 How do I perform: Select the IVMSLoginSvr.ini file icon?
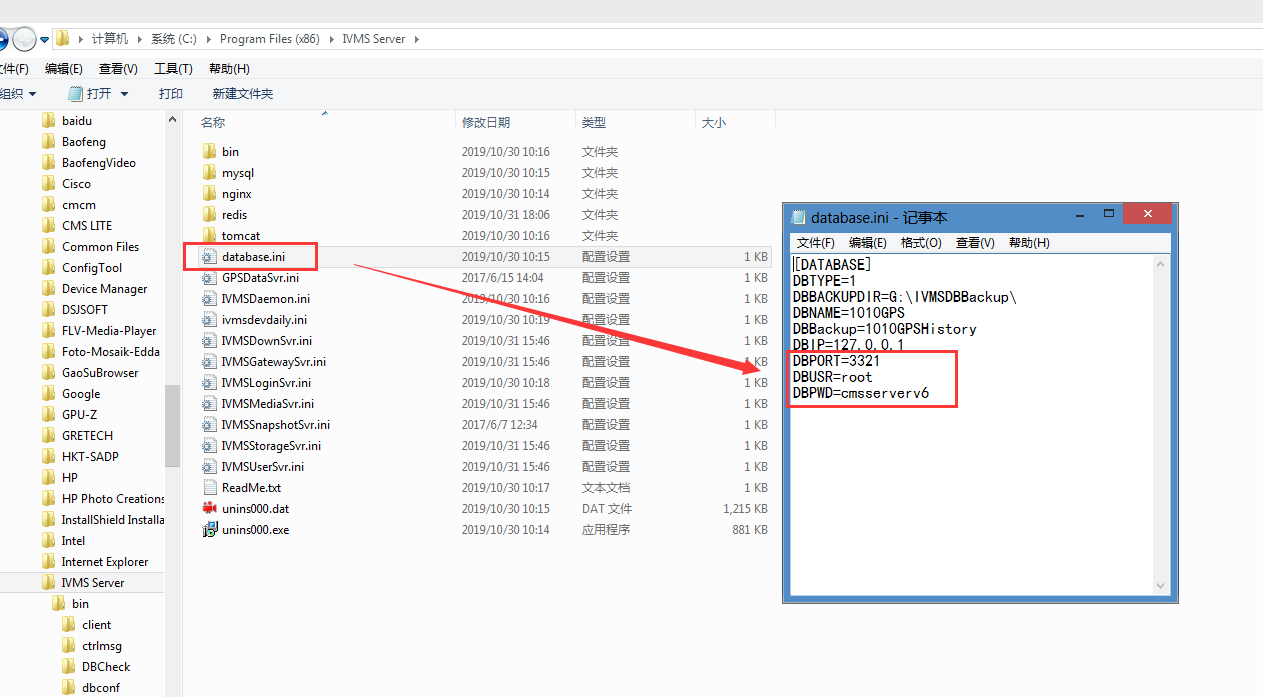click(x=209, y=382)
